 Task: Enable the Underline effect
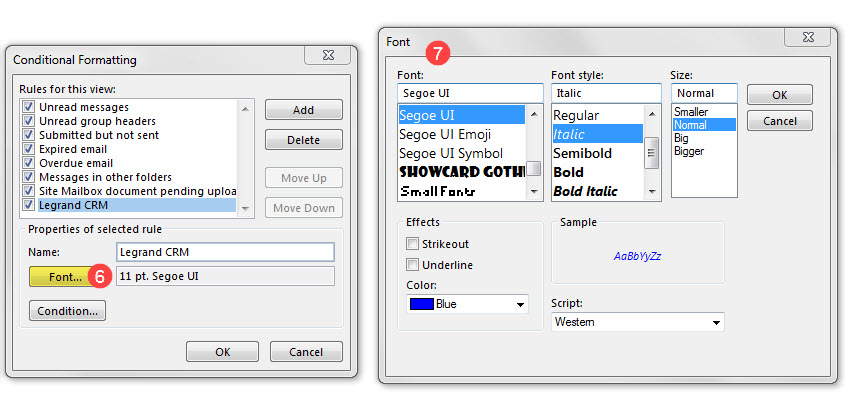412,265
